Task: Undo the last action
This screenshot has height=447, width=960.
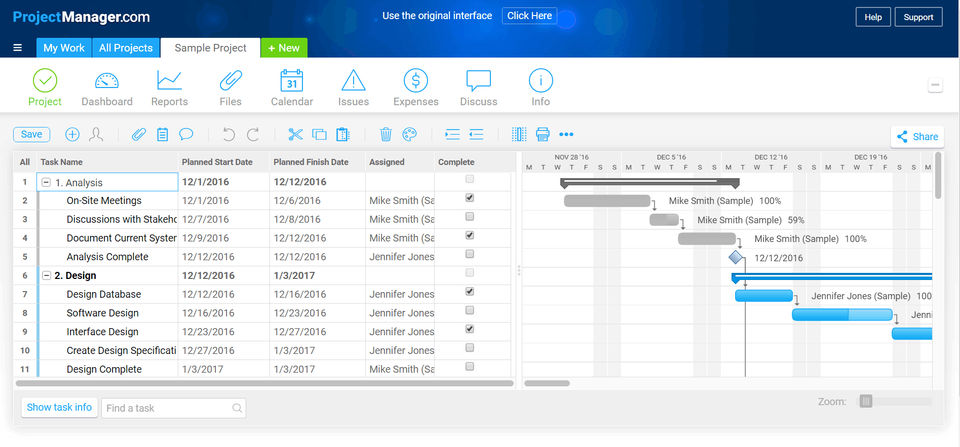Action: coord(228,135)
